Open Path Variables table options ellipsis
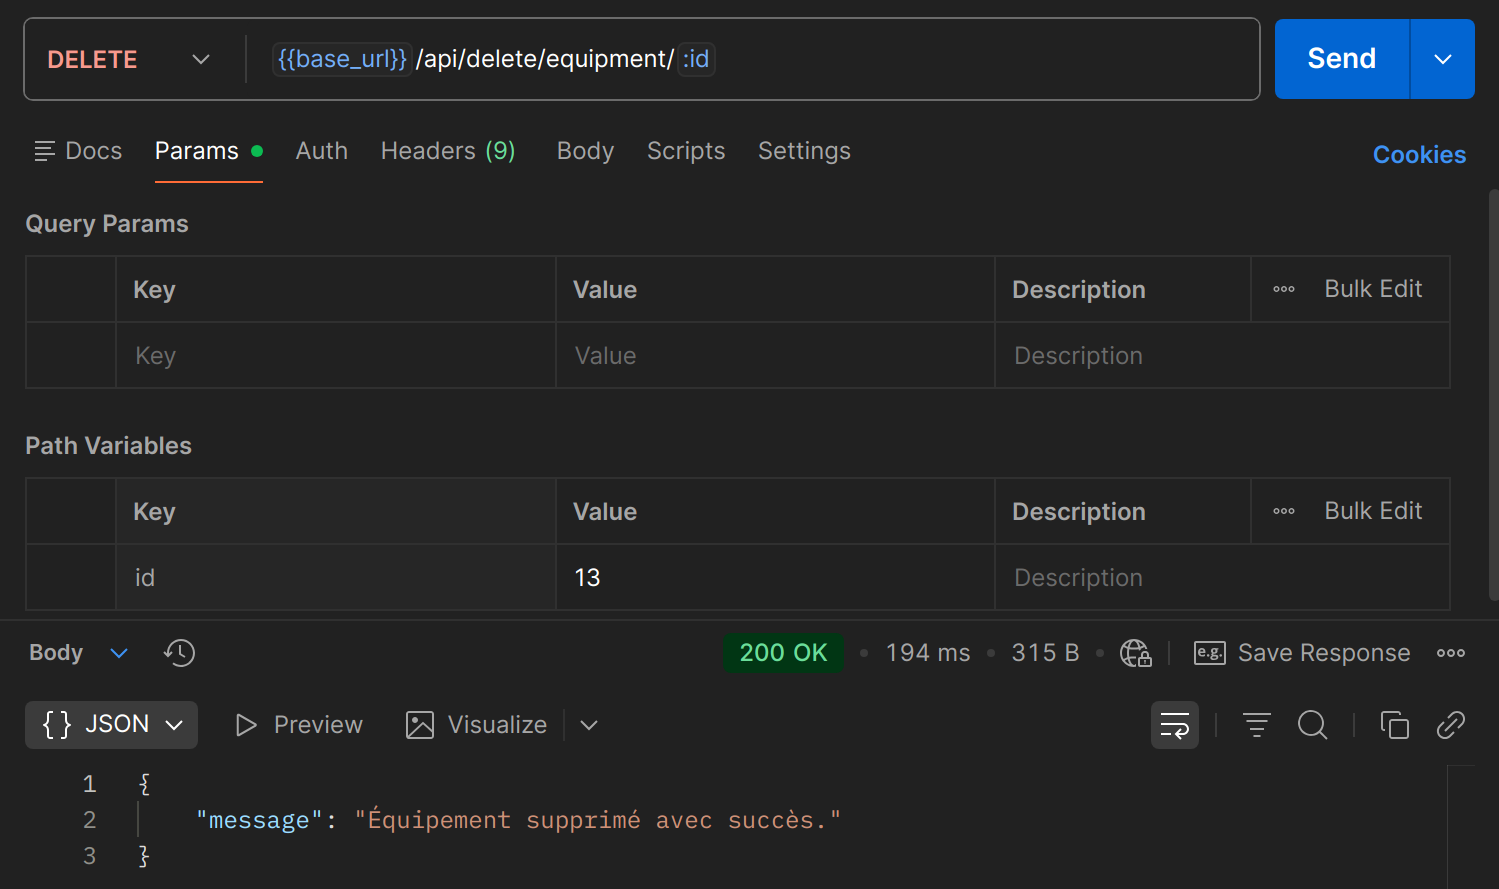1499x889 pixels. (x=1284, y=511)
